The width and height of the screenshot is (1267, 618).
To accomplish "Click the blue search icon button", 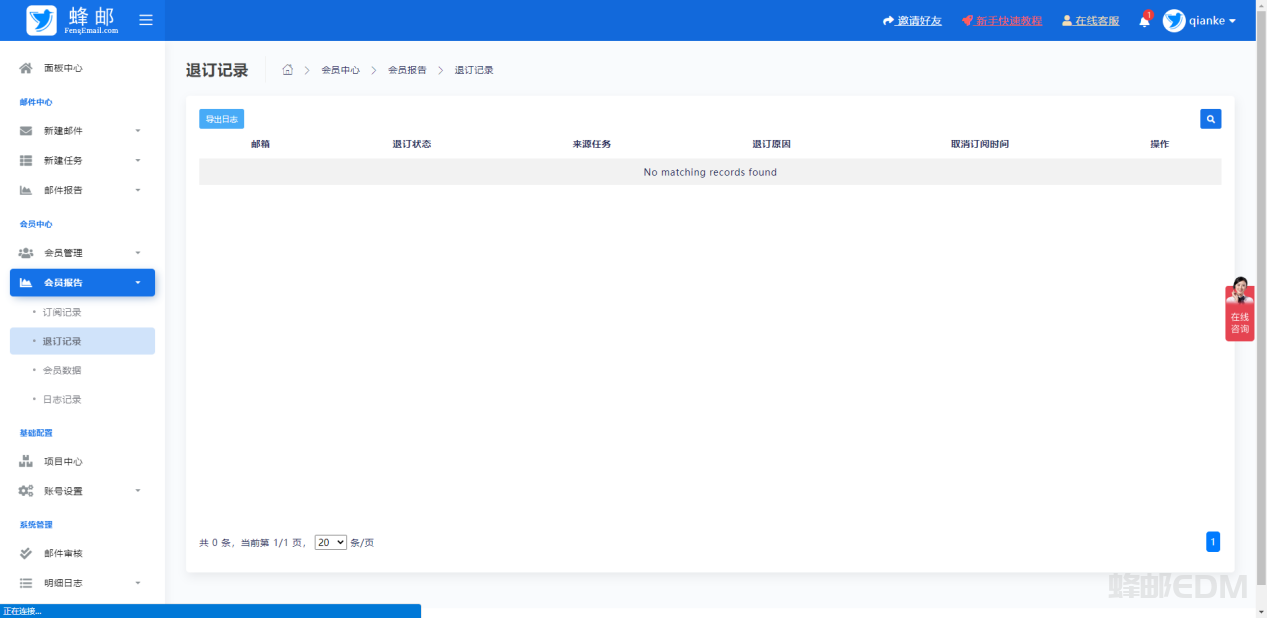I will (x=1210, y=119).
